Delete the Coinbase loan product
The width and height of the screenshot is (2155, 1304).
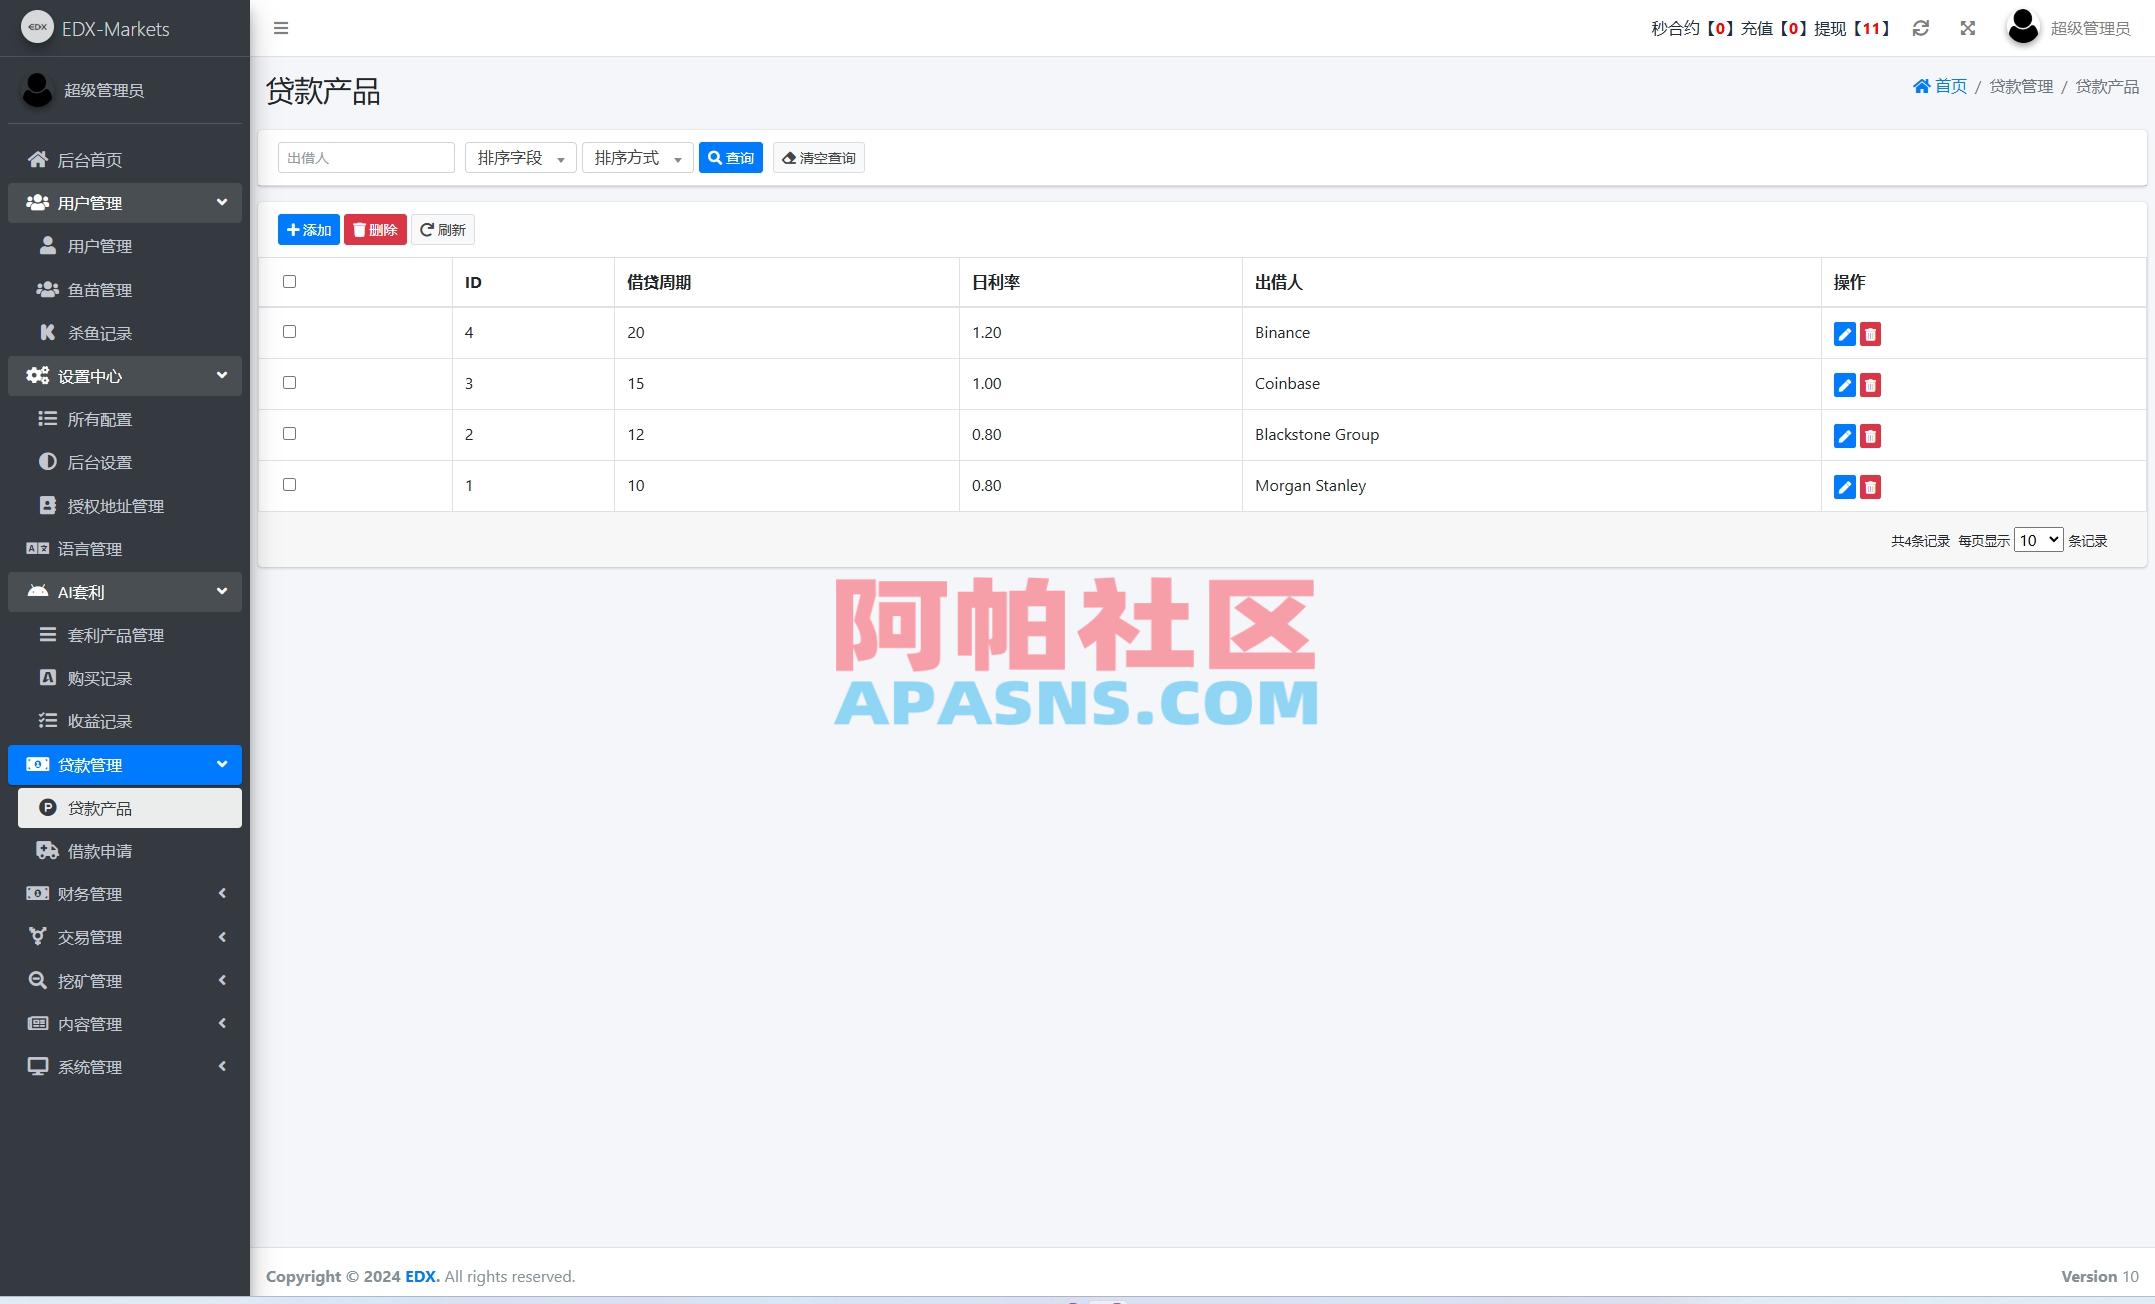coord(1870,385)
